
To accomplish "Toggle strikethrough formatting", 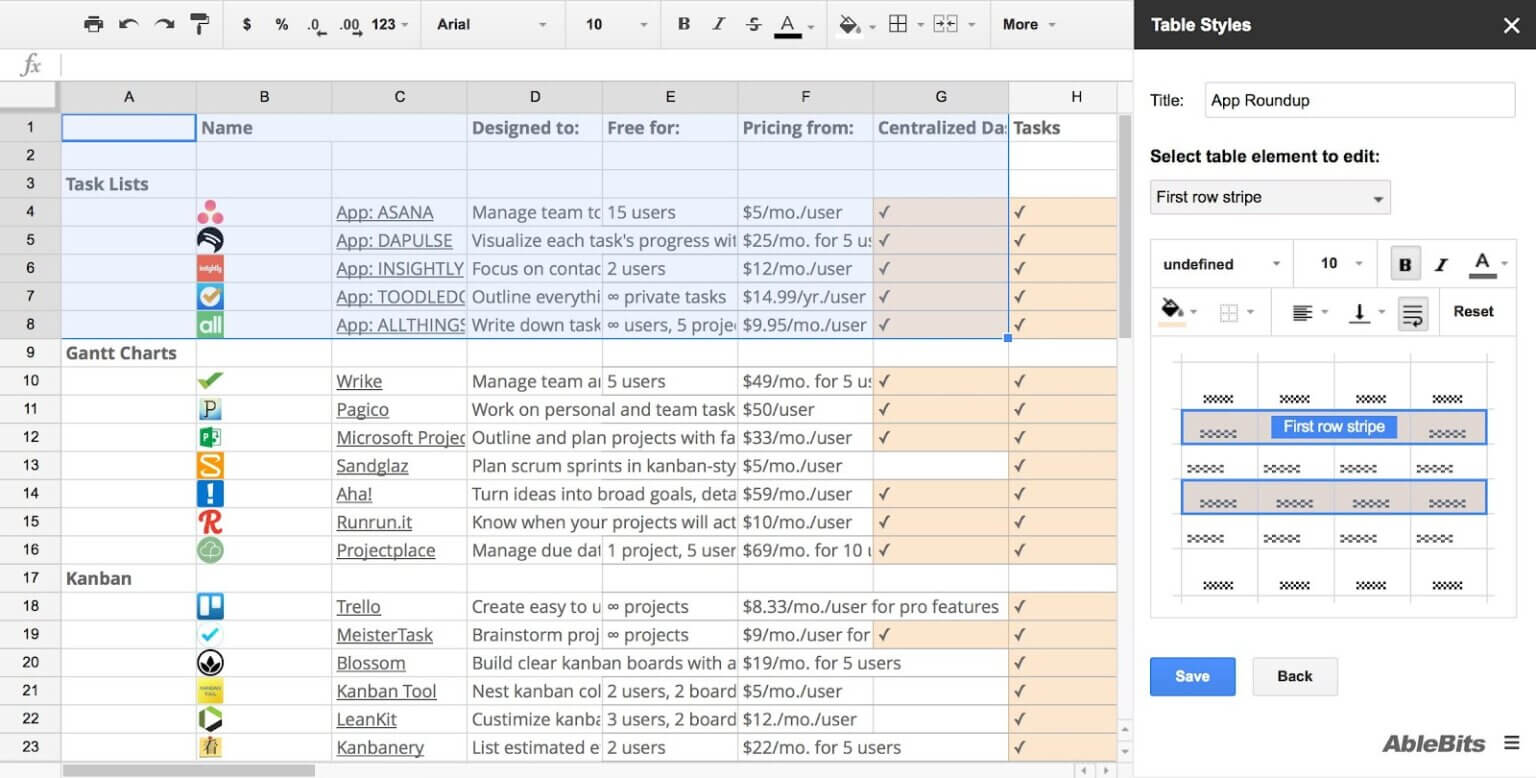I will tap(753, 24).
